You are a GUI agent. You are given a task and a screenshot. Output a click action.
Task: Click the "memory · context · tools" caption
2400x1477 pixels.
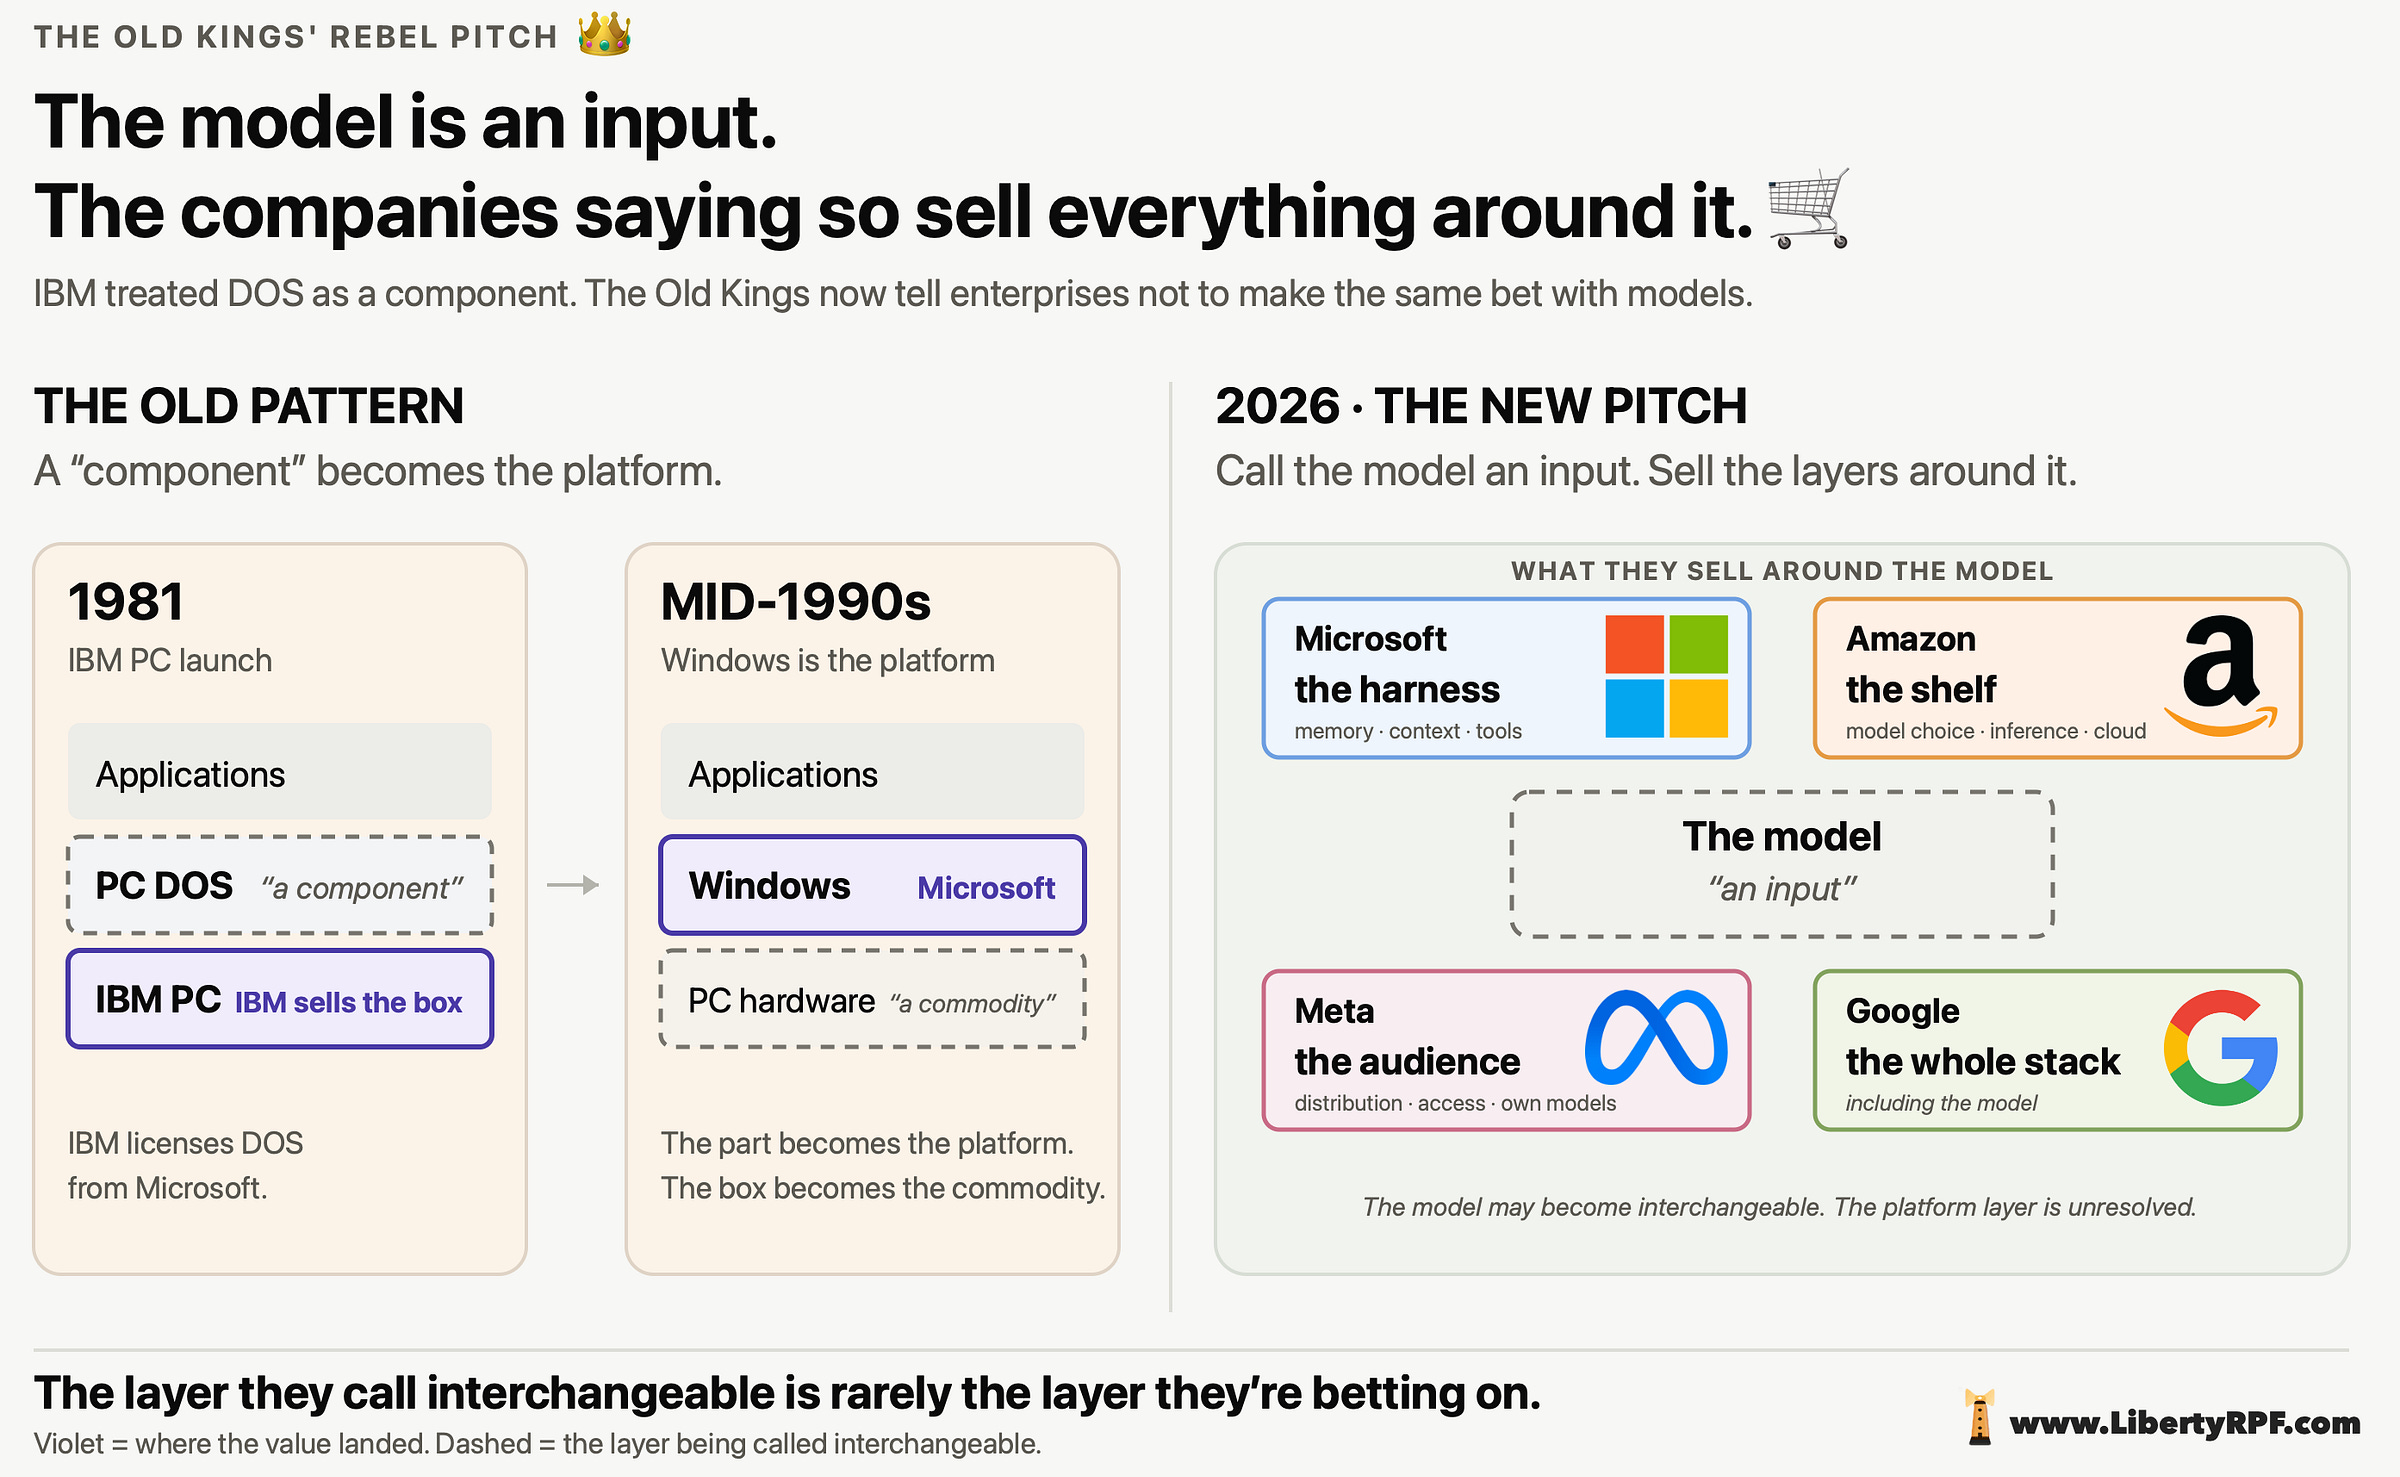coord(1408,731)
